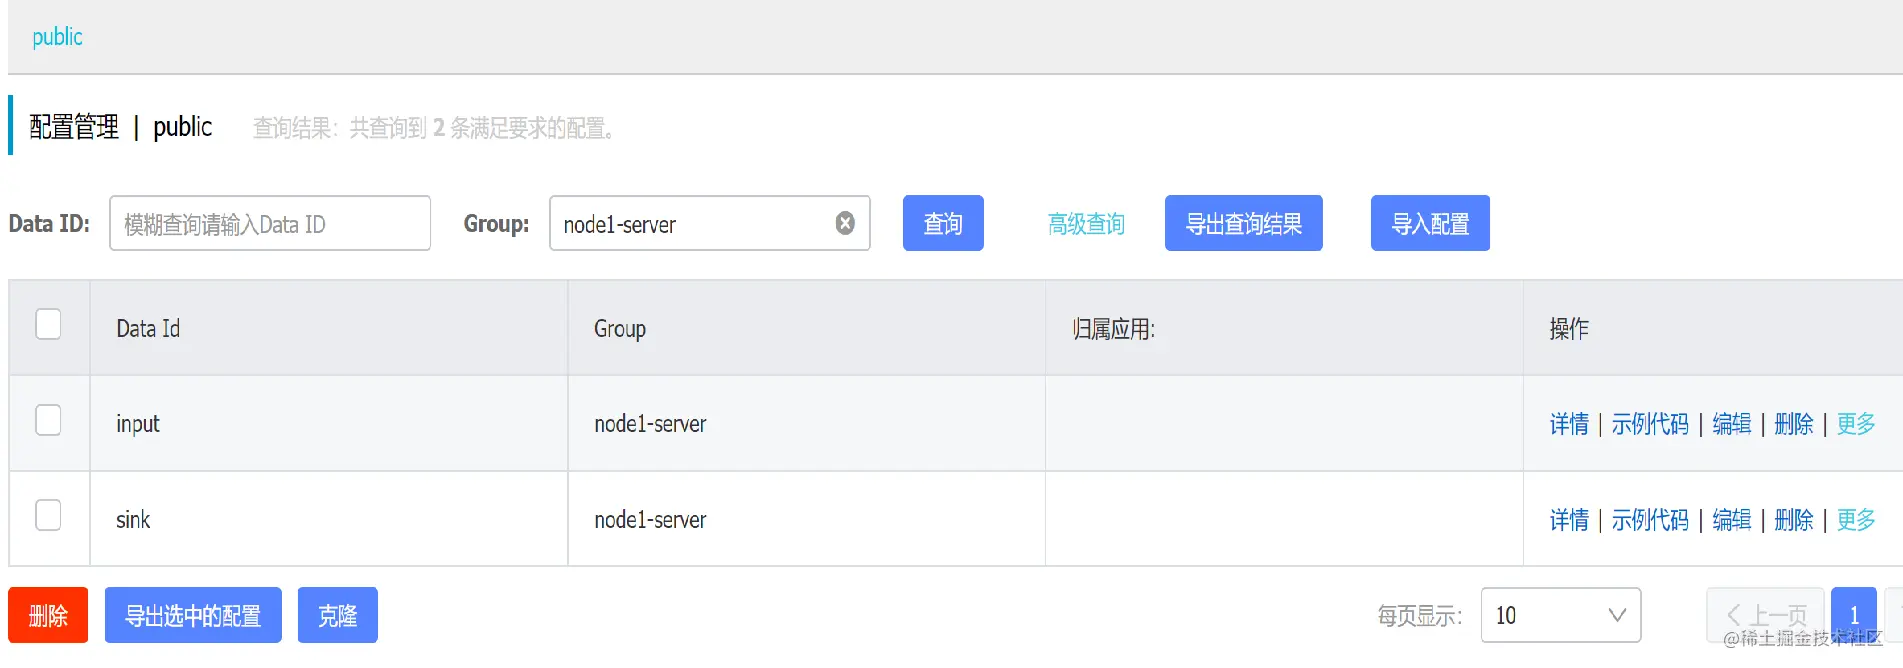Click 编辑 for the input row
This screenshot has width=1903, height=668.
1732,424
